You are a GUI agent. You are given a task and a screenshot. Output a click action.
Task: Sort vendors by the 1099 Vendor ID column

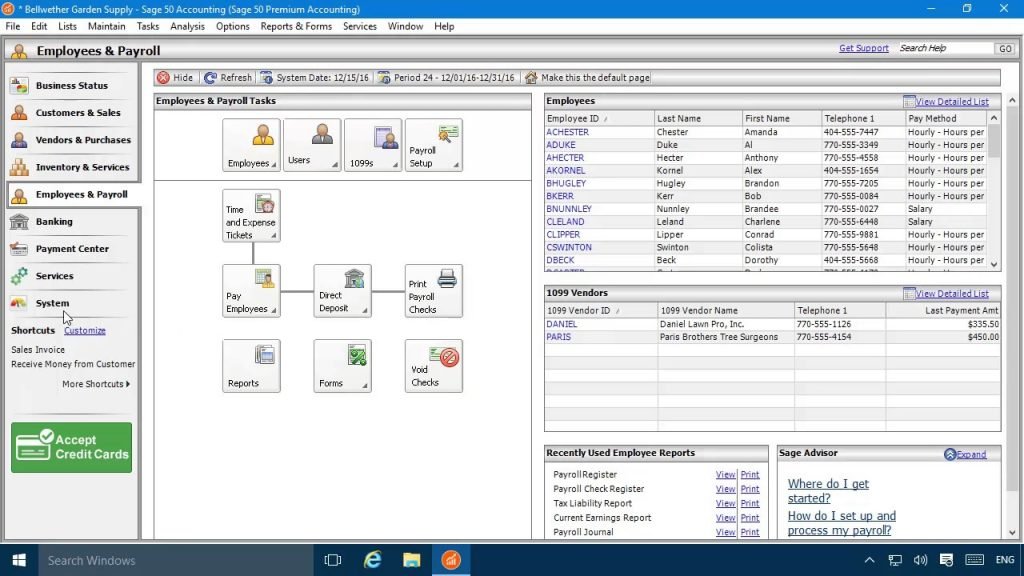click(601, 311)
